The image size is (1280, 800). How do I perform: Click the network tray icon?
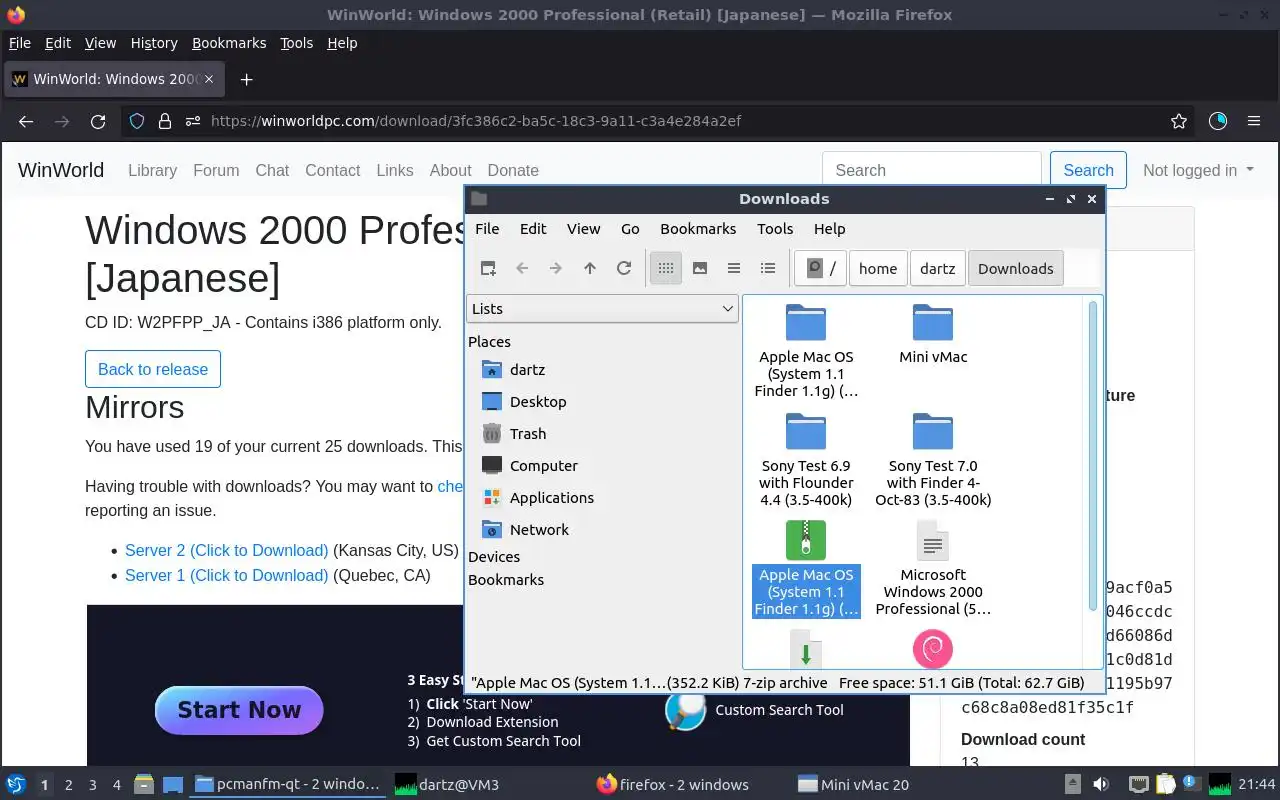(1139, 785)
